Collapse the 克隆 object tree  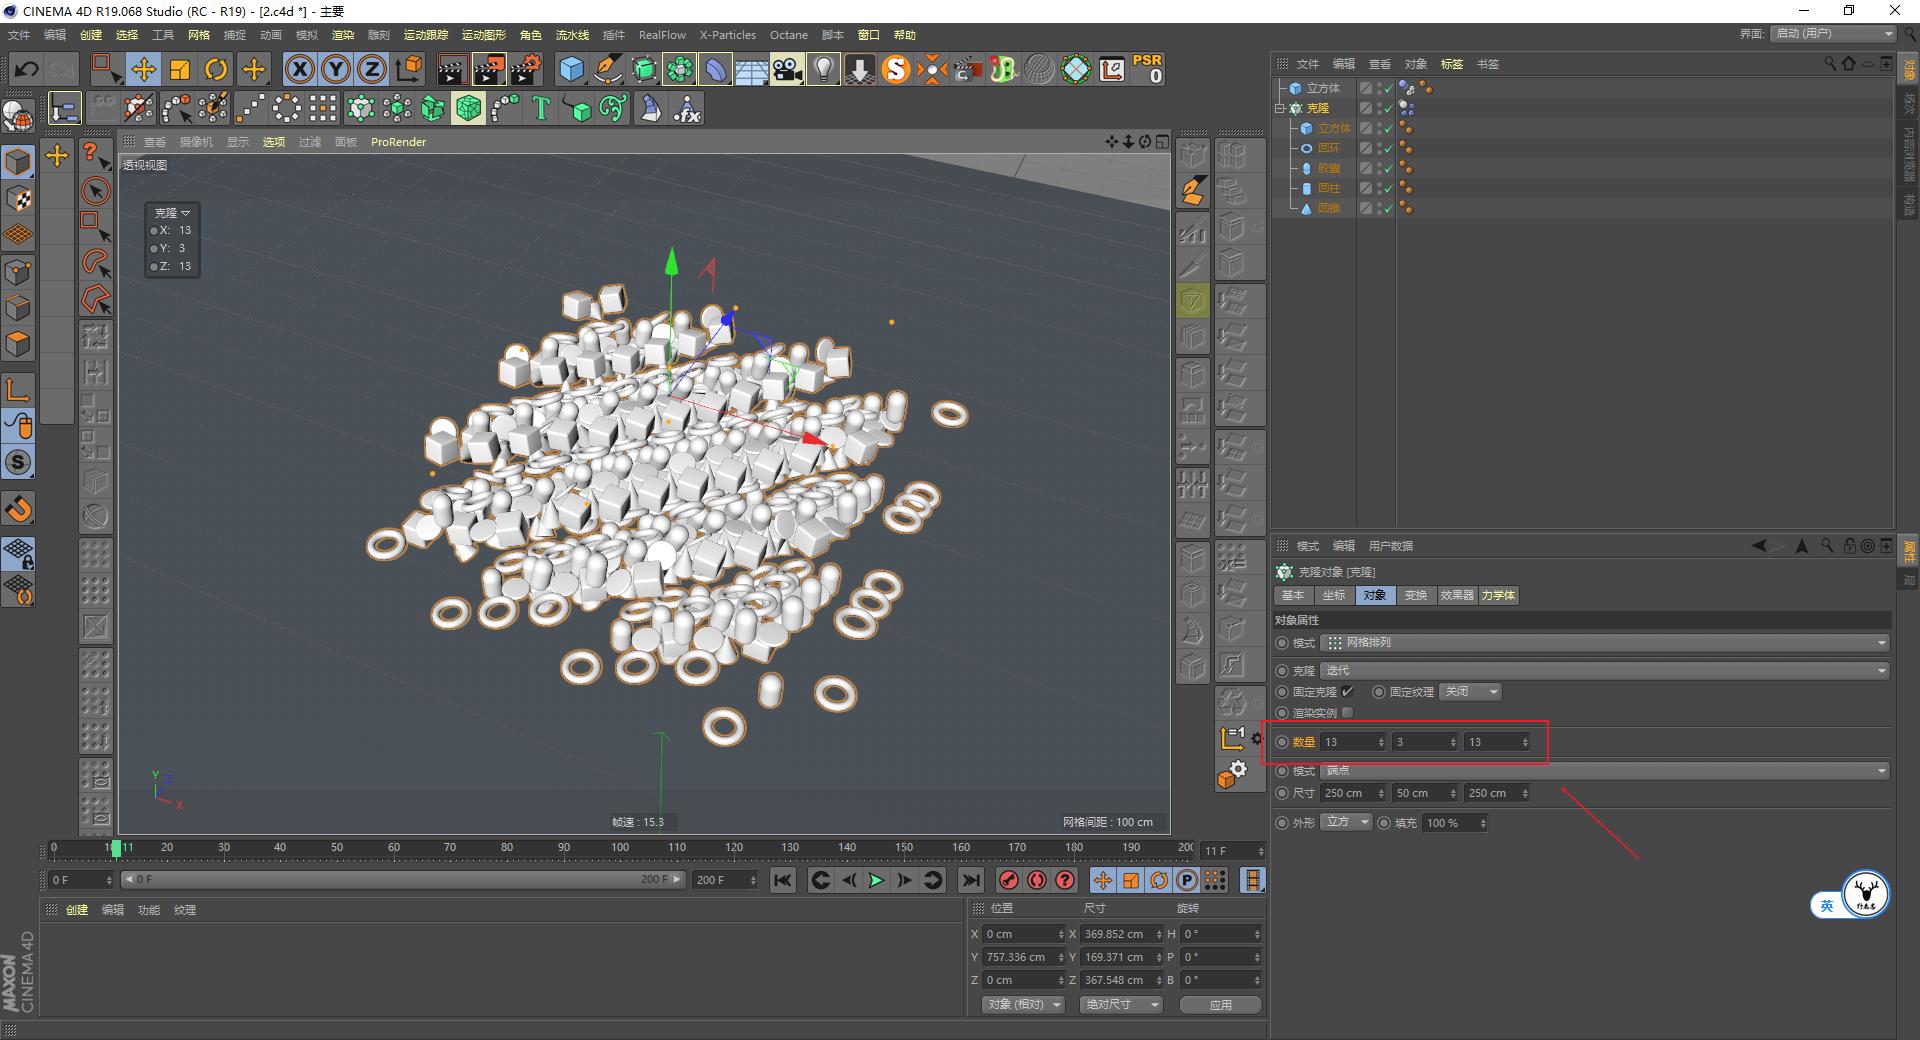1281,108
